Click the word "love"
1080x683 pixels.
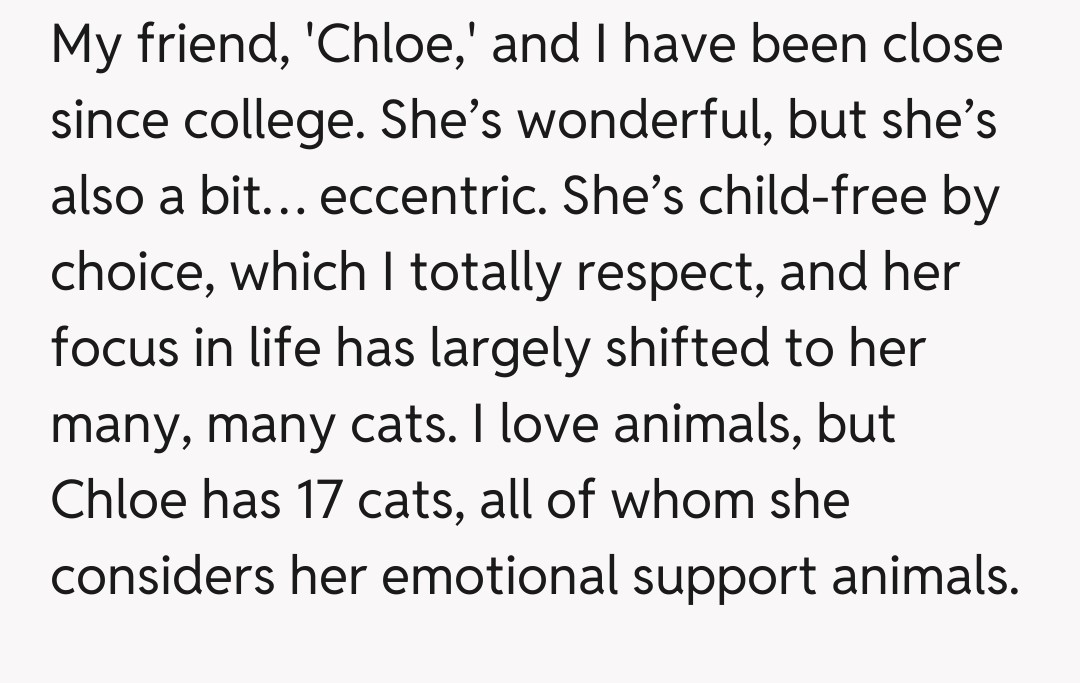click(552, 424)
